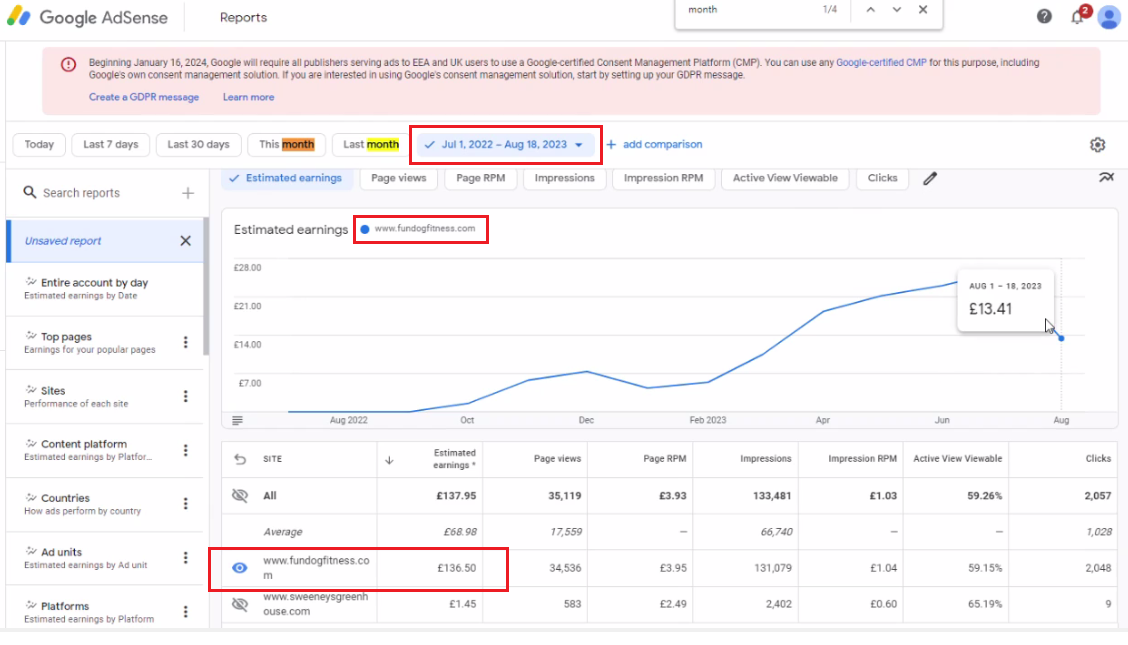Open Entire account by day report
1128x645 pixels.
tap(105, 288)
